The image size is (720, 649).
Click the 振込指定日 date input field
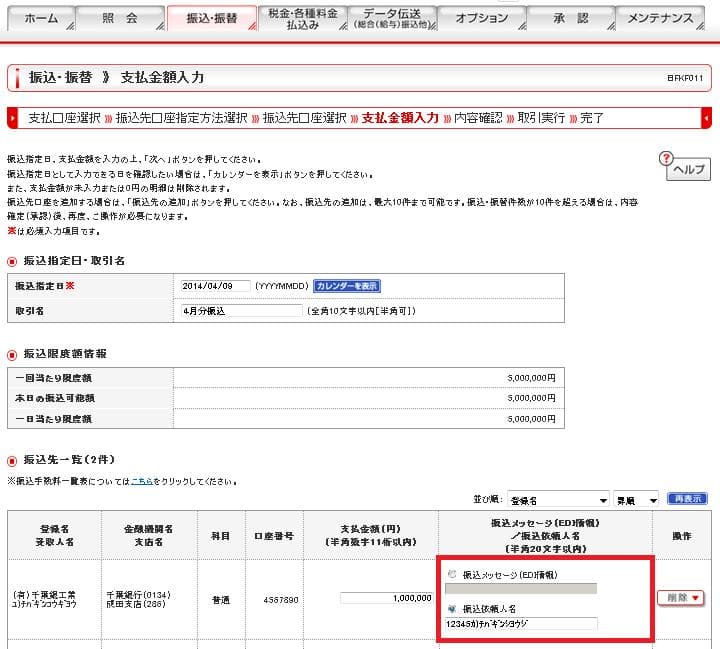(215, 286)
